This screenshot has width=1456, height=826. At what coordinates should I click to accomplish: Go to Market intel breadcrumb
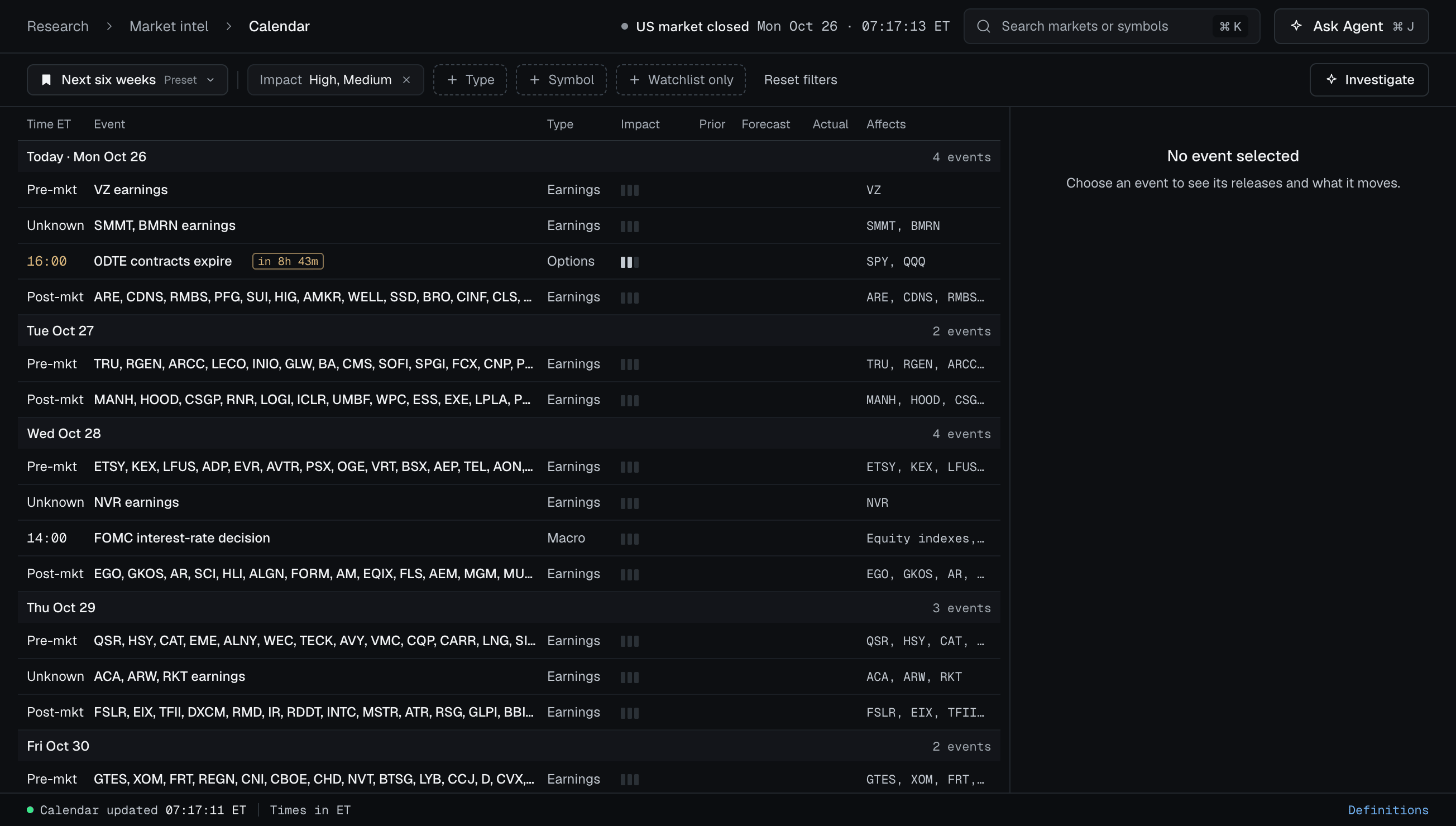click(x=169, y=26)
